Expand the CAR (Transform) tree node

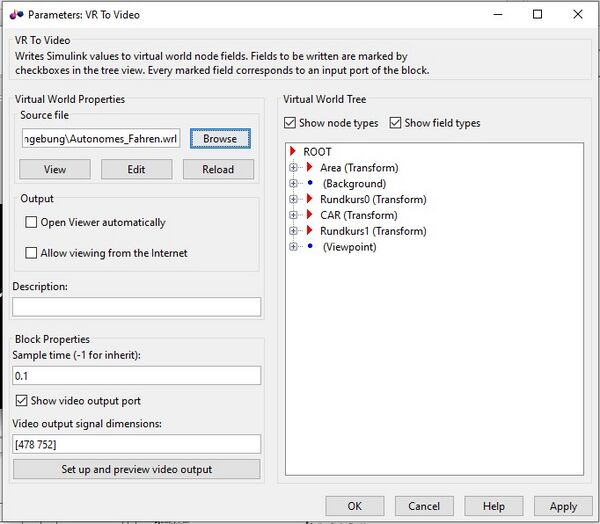coord(294,215)
